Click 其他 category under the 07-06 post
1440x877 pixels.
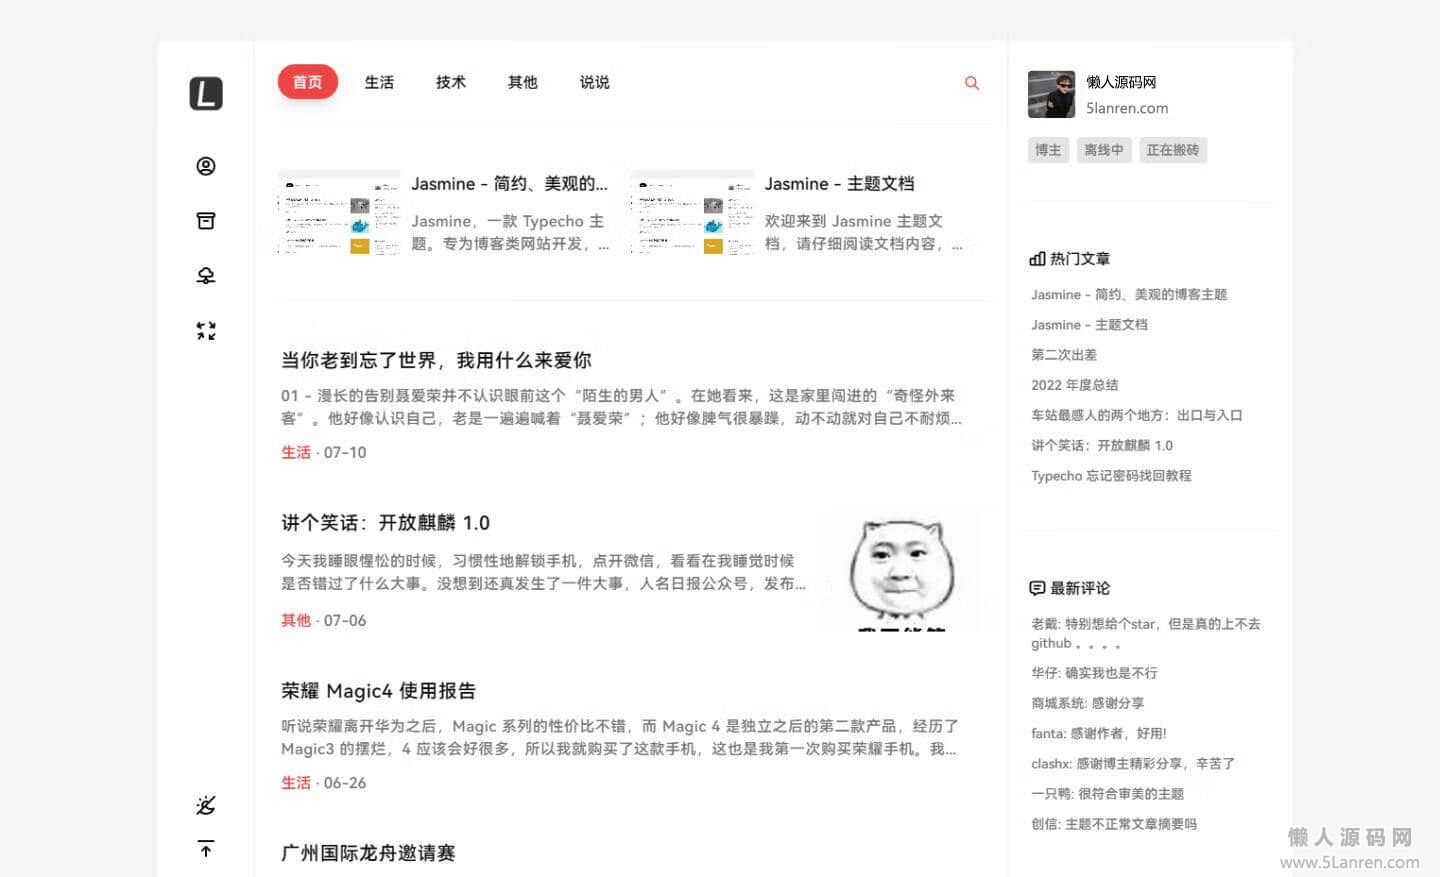[296, 620]
